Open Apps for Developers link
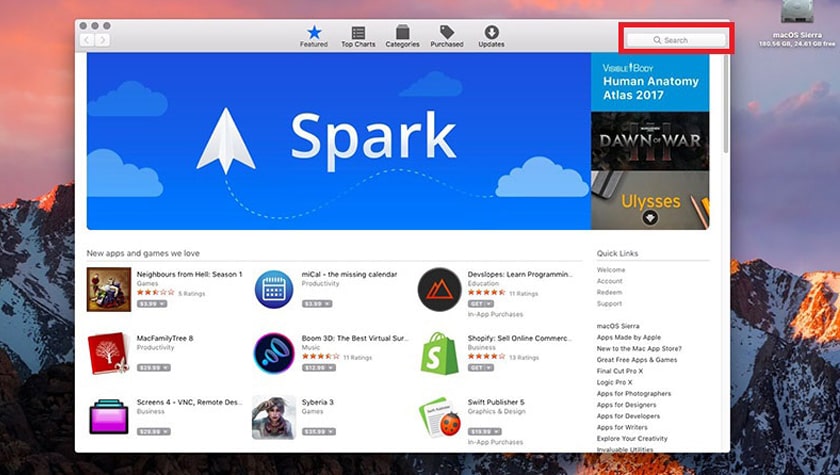The height and width of the screenshot is (475, 840). pyautogui.click(x=628, y=416)
